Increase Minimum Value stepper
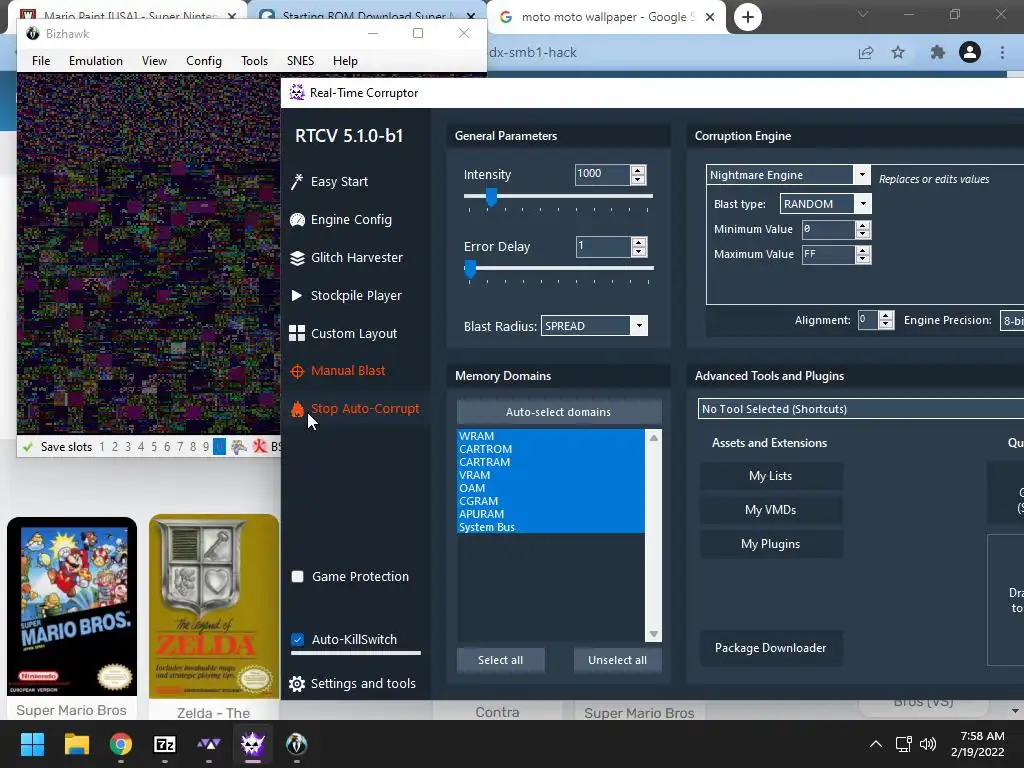 (863, 225)
